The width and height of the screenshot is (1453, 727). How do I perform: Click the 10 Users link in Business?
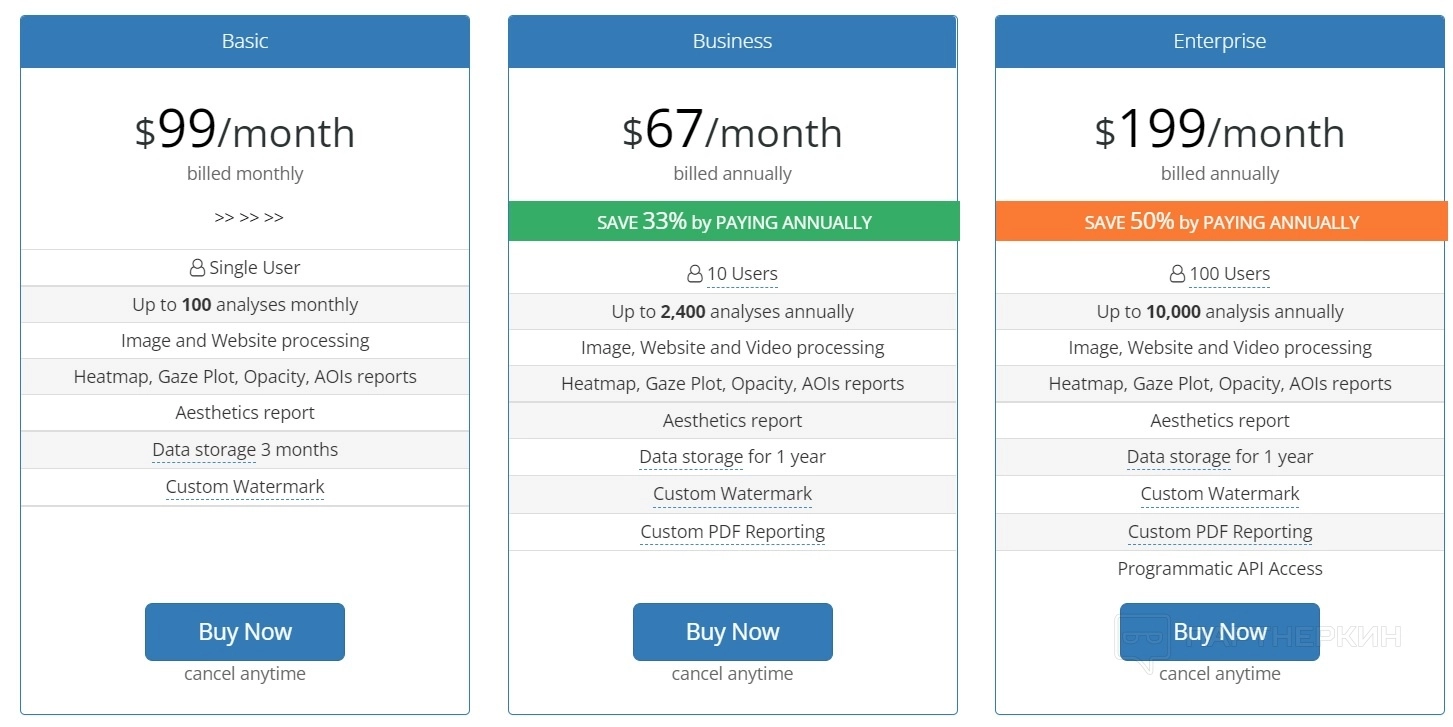742,274
